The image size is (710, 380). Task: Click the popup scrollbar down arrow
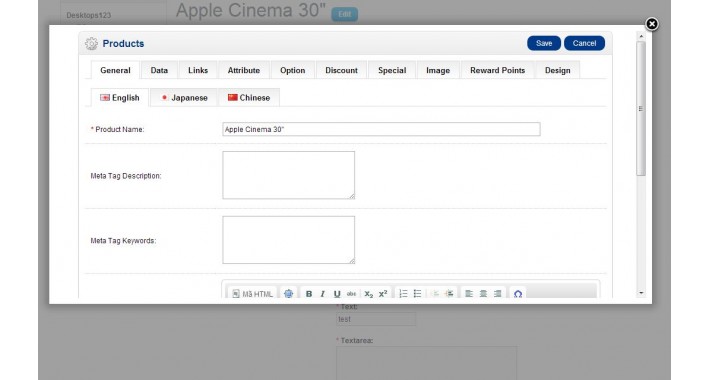641,293
